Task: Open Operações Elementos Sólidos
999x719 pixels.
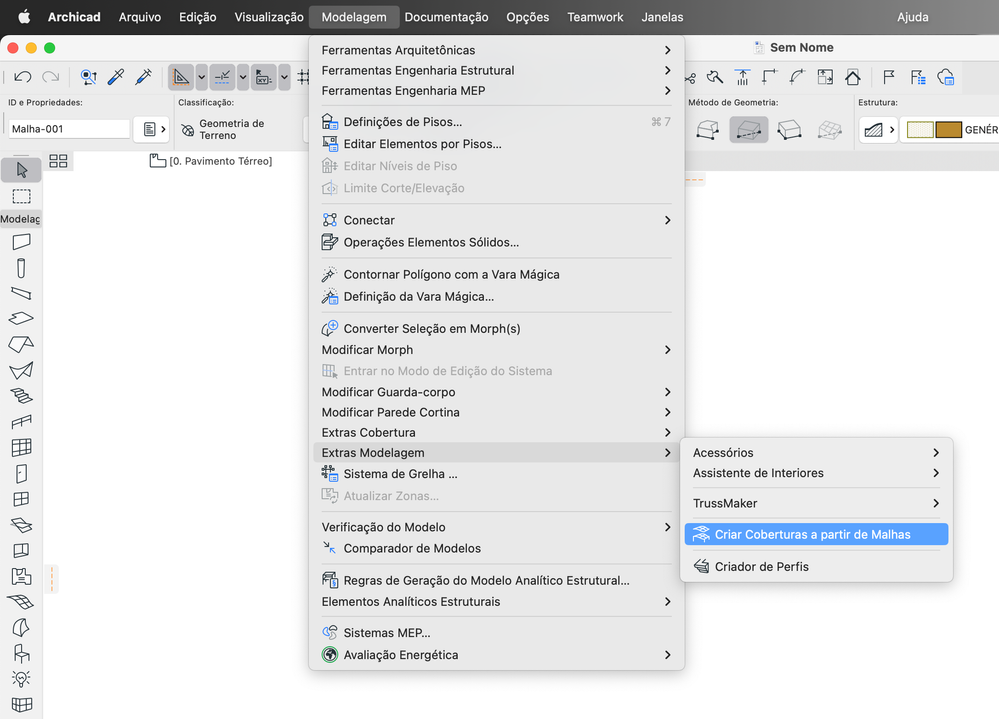Action: tap(496, 242)
